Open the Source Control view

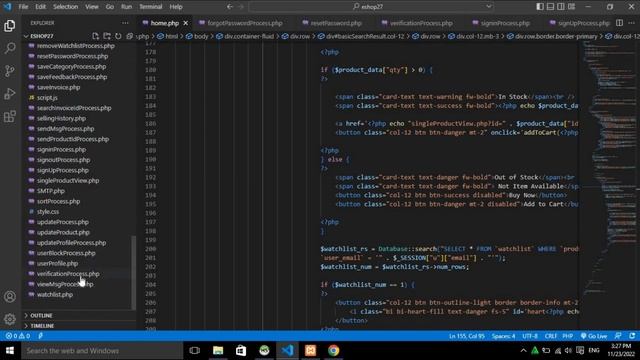click(10, 71)
